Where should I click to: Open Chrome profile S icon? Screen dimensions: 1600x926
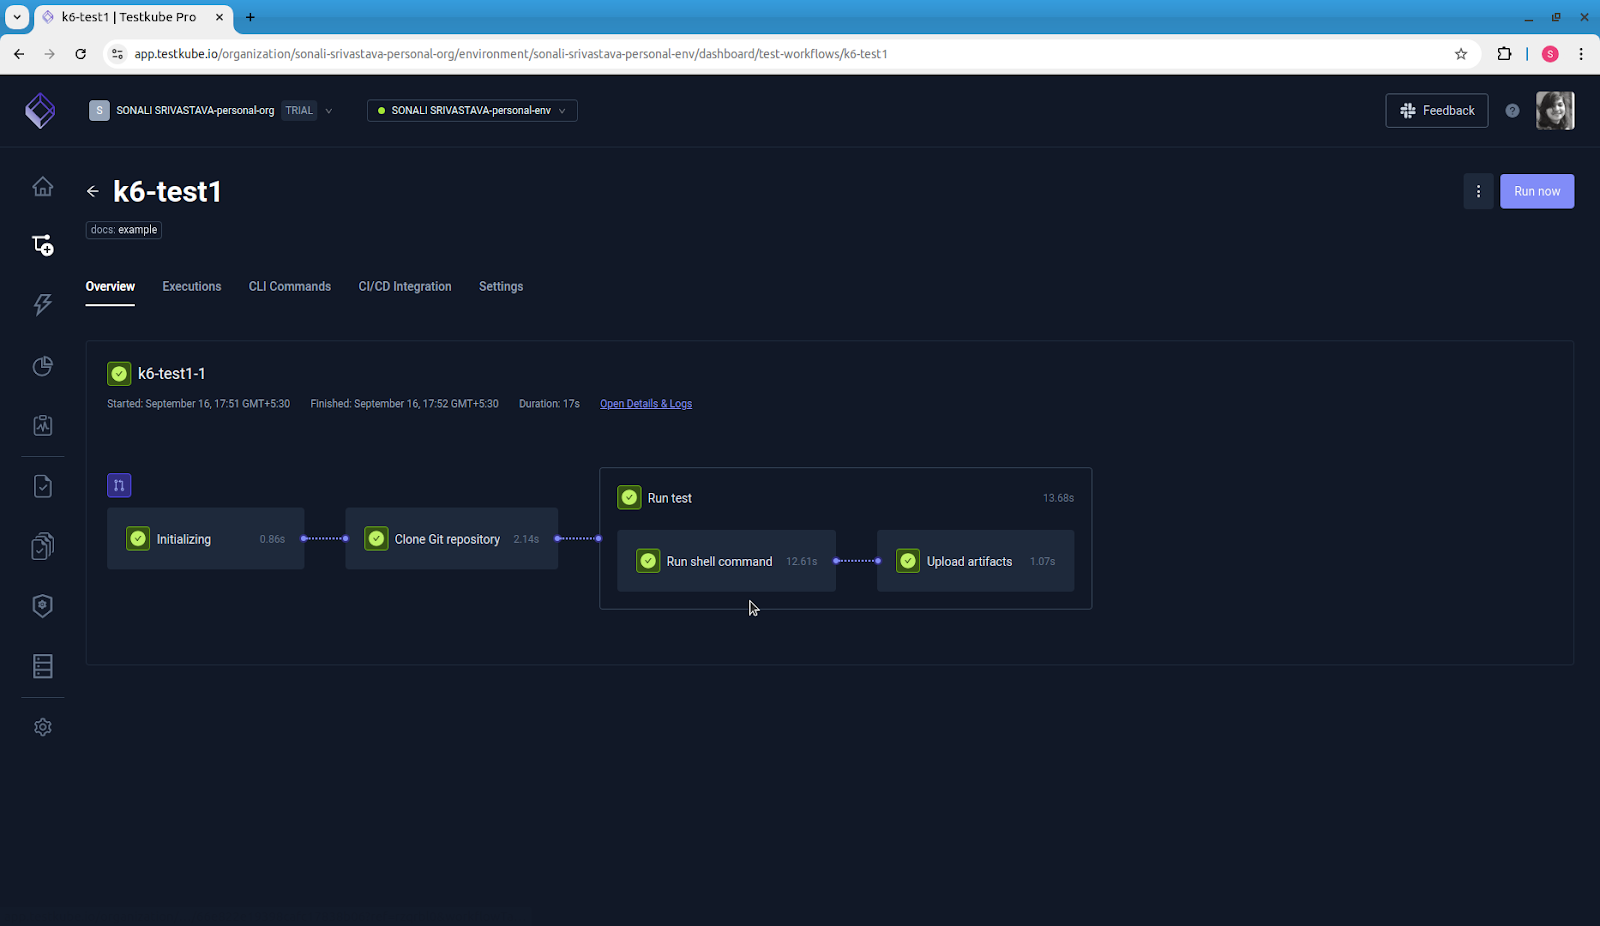click(x=1550, y=54)
